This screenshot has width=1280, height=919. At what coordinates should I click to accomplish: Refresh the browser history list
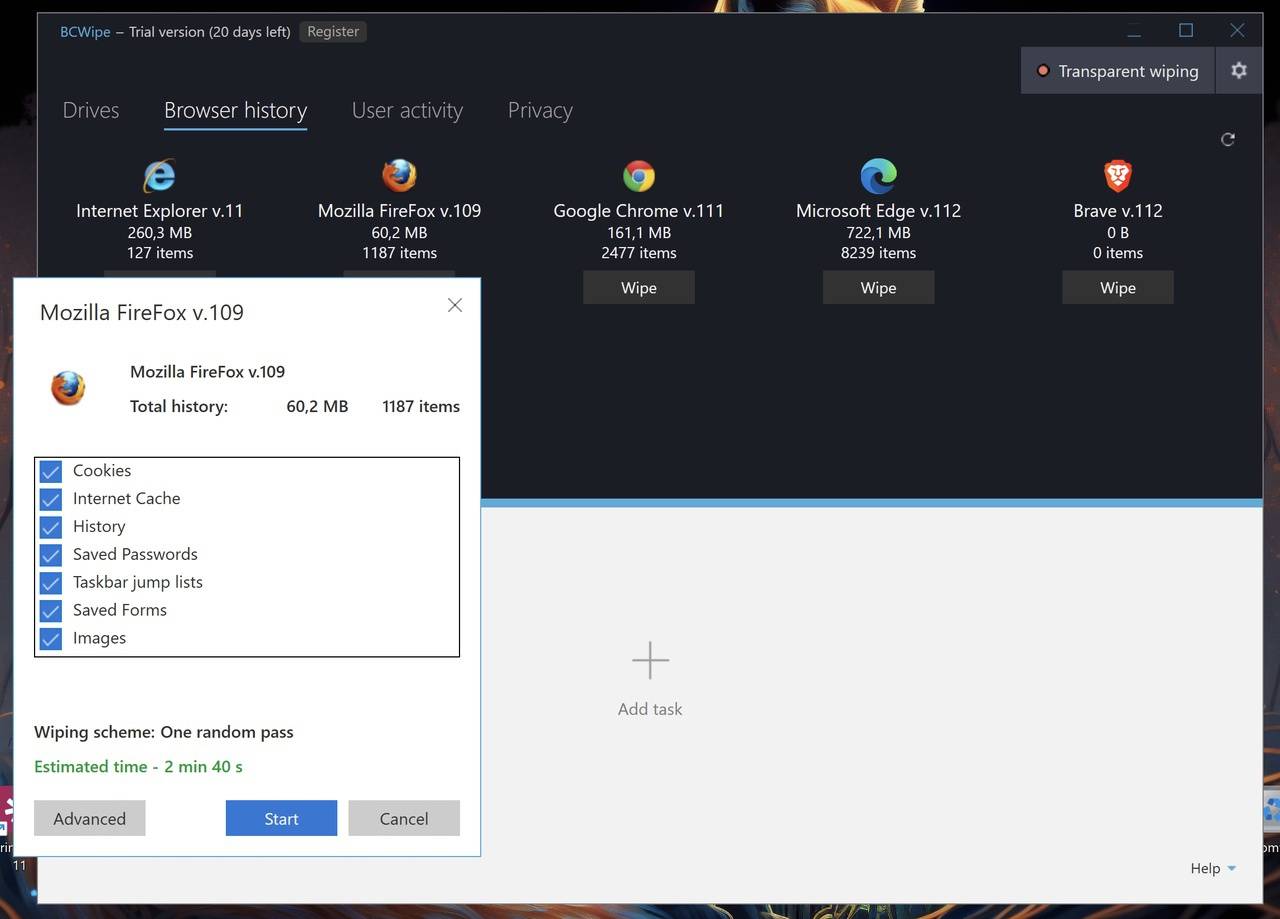[1228, 139]
